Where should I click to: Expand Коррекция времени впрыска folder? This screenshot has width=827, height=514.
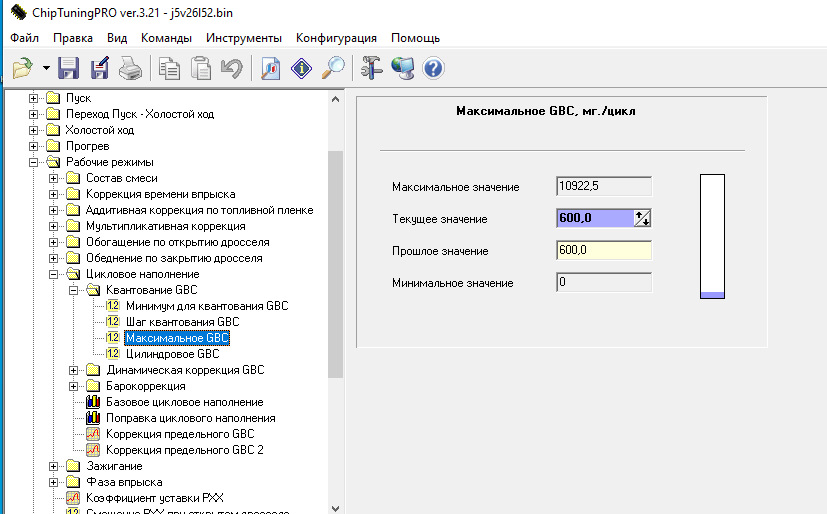coord(53,194)
